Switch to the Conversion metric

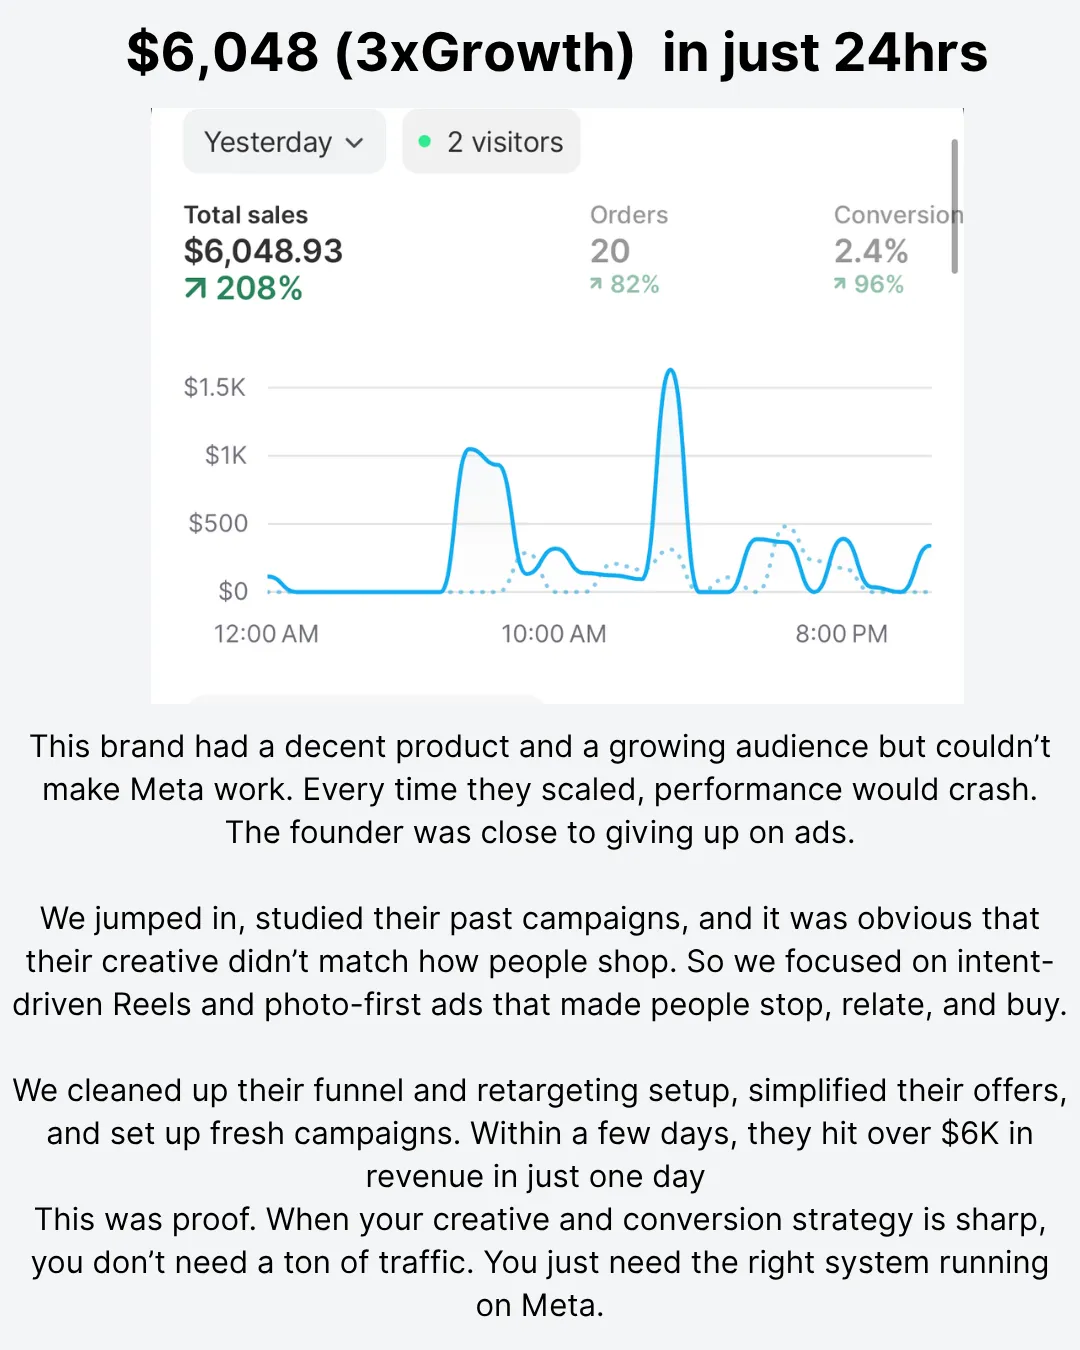(897, 250)
